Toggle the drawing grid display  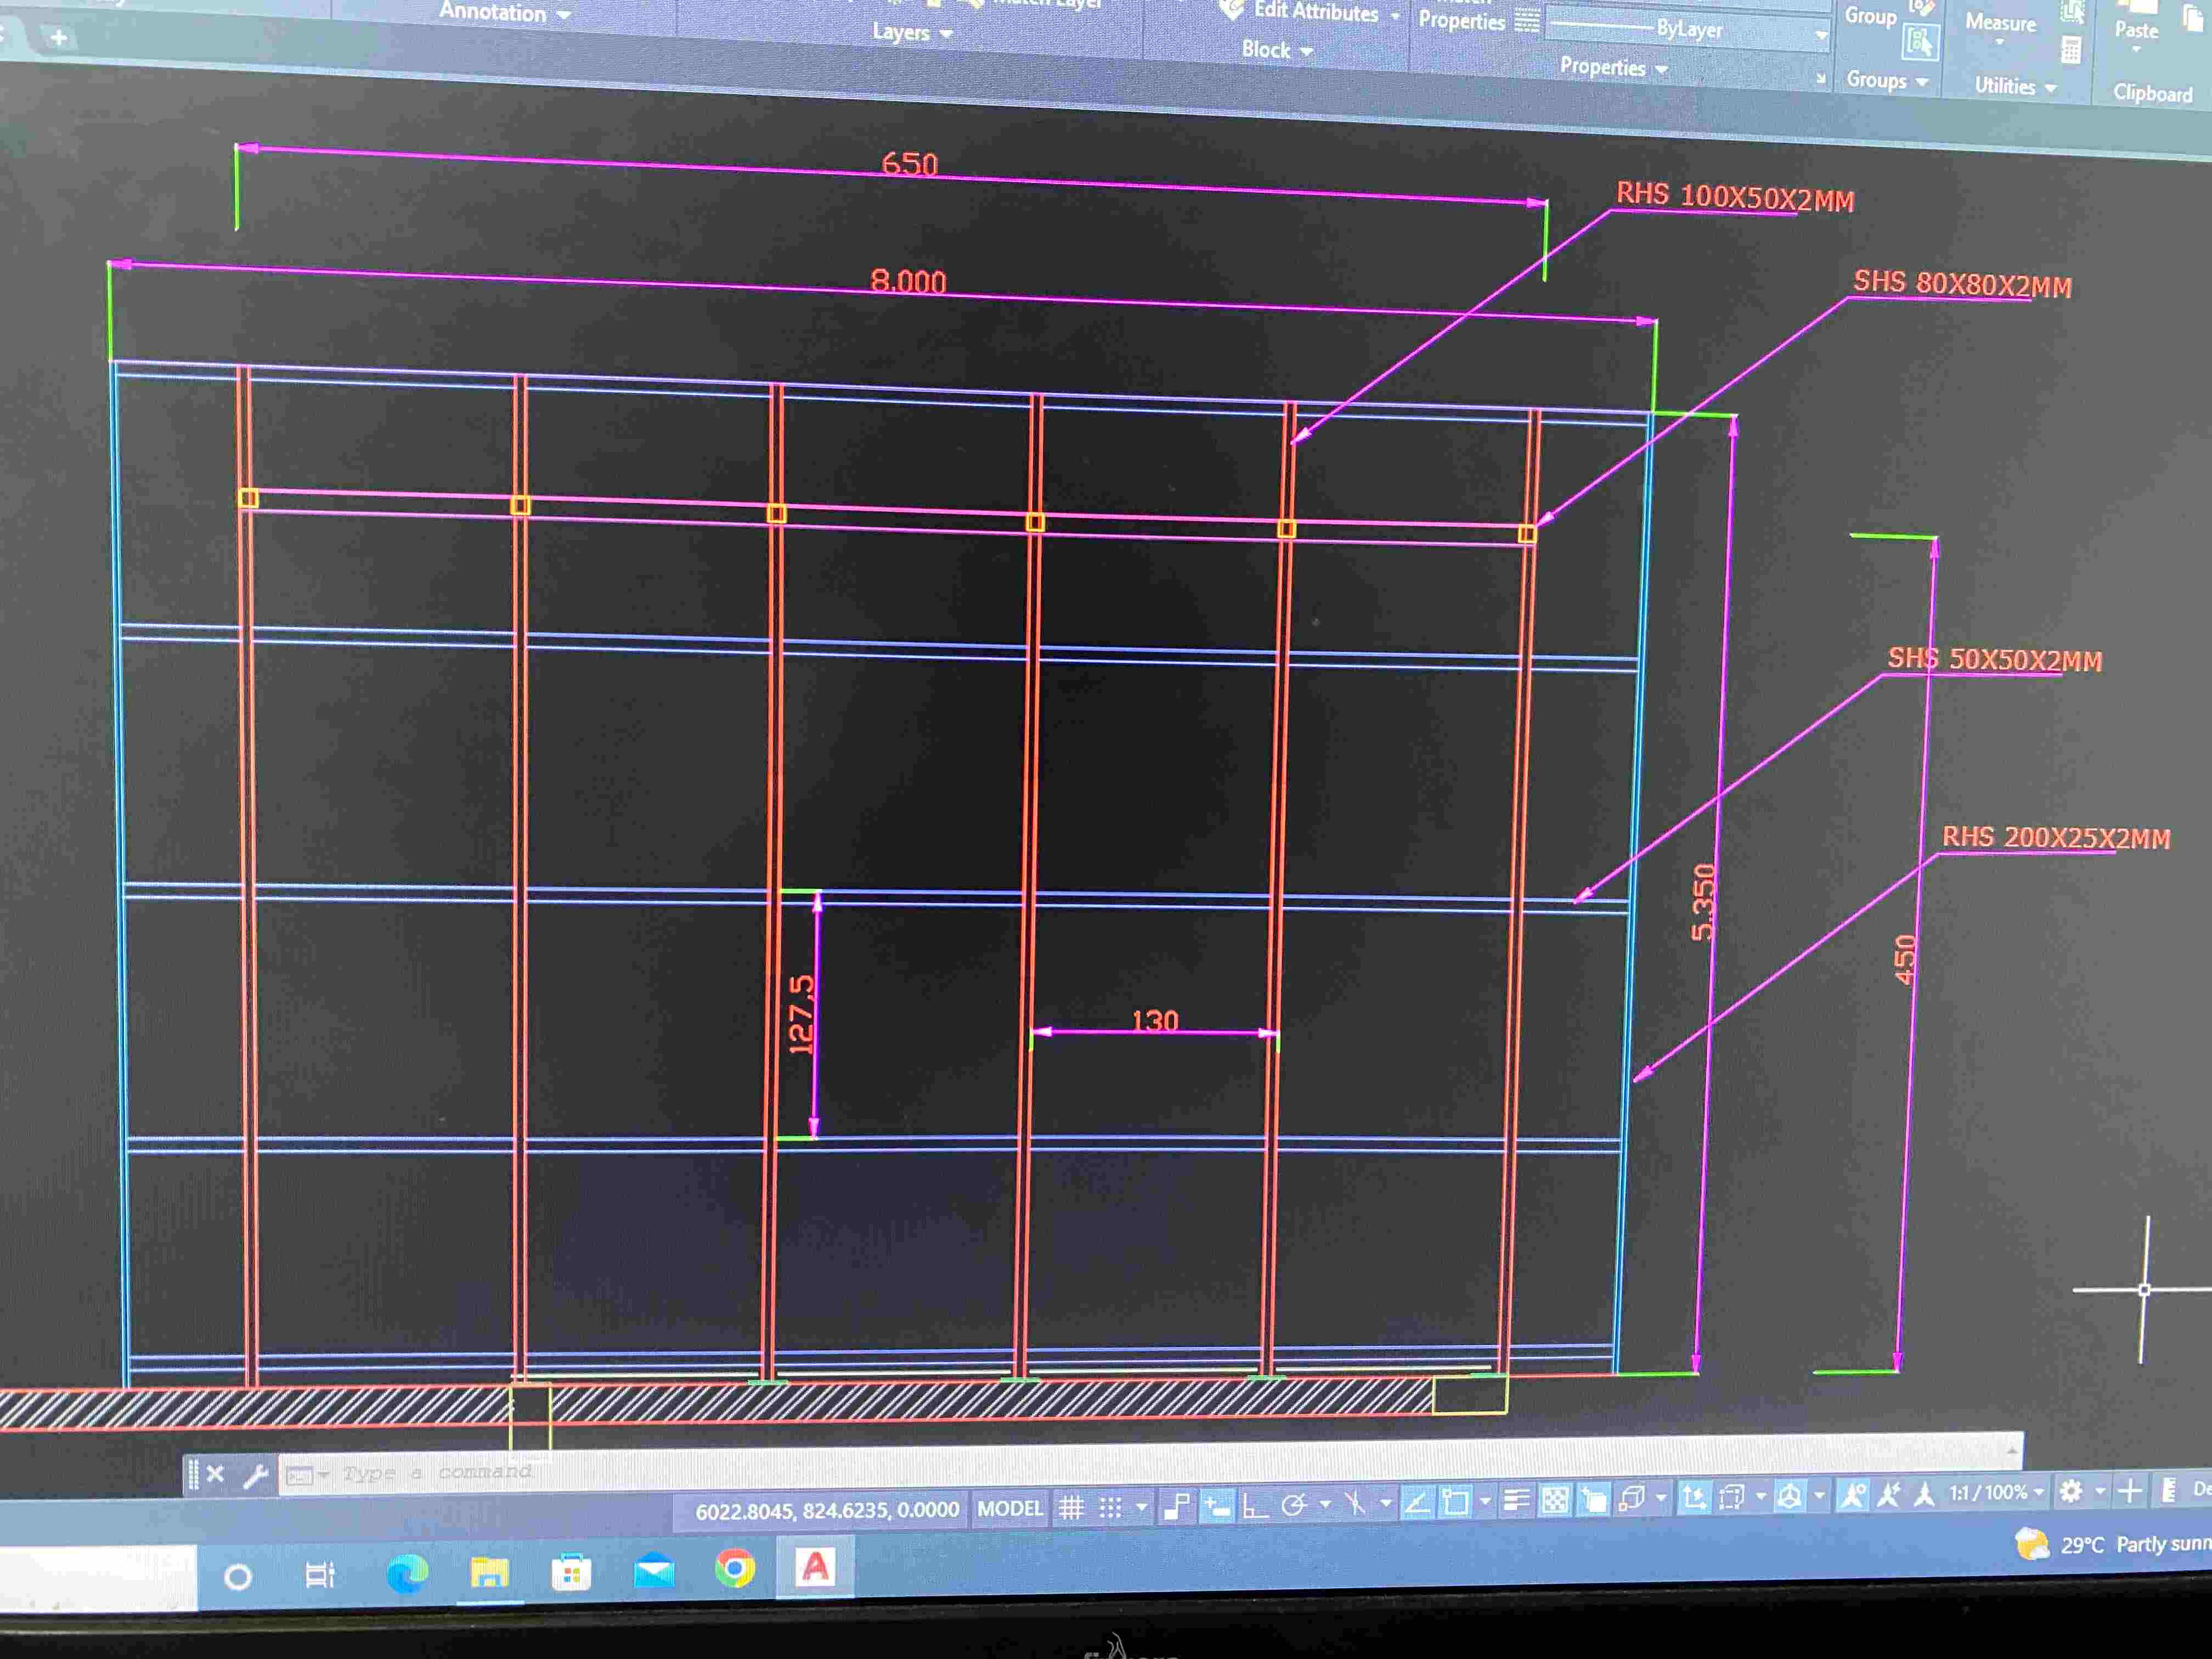click(x=1071, y=1508)
